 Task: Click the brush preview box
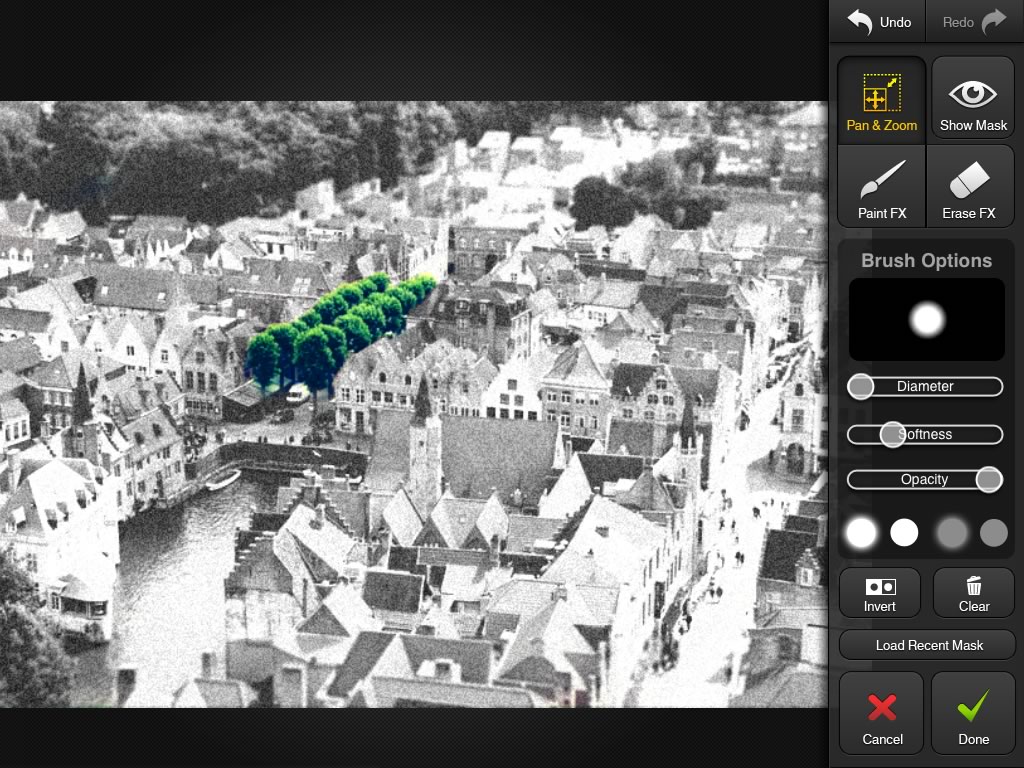click(926, 320)
